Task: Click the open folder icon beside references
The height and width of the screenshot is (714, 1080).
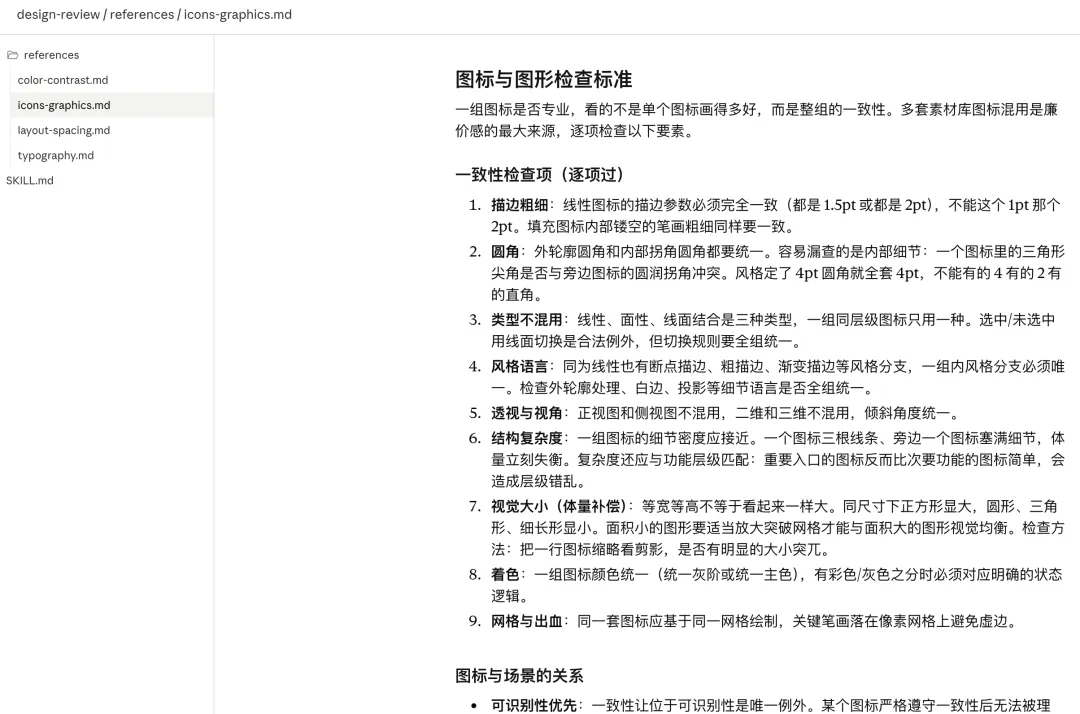Action: point(12,55)
